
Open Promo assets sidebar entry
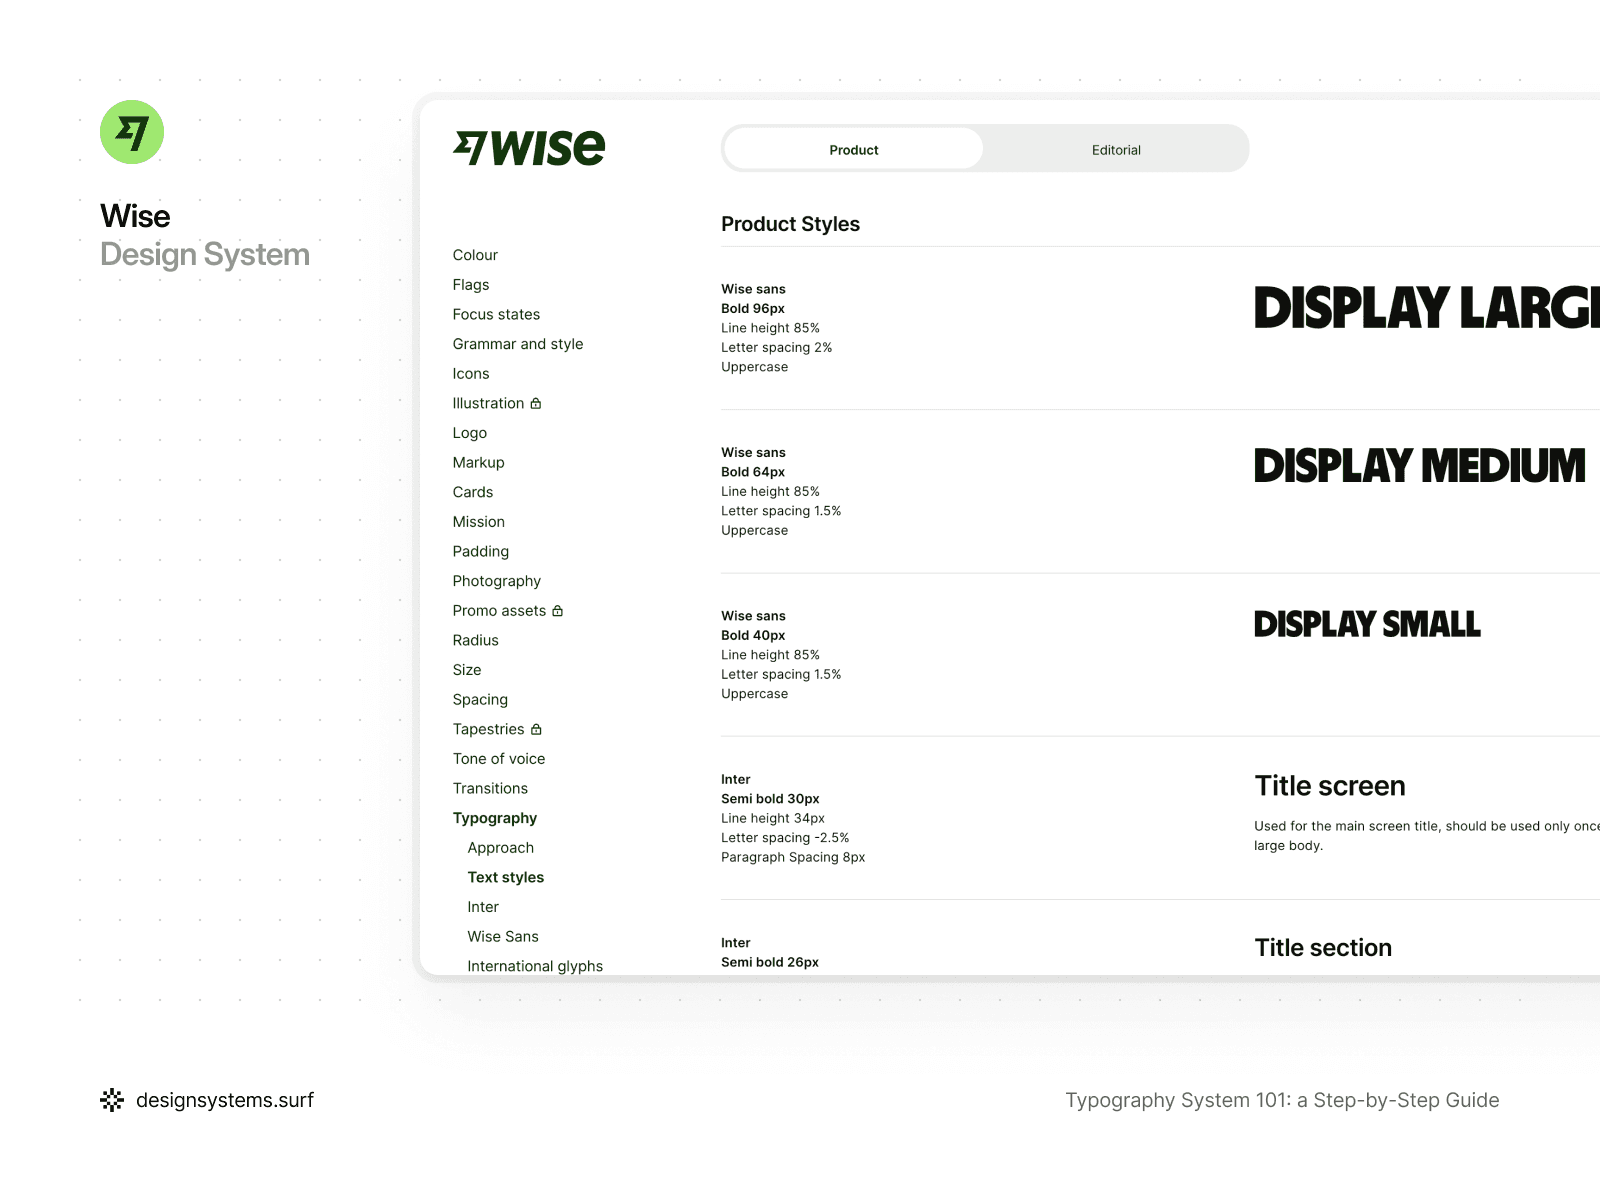[499, 611]
